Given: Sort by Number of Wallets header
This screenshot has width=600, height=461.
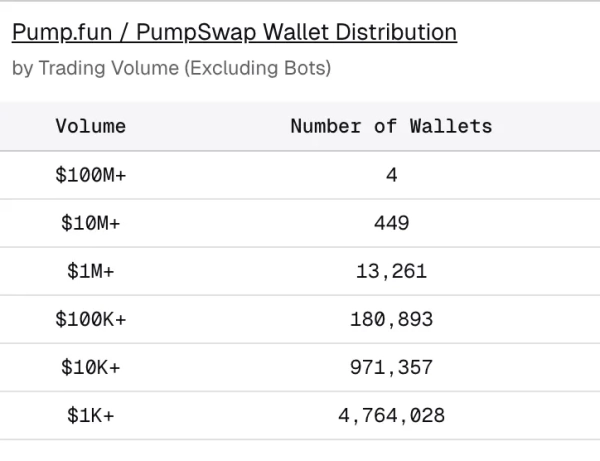Looking at the screenshot, I should tap(391, 127).
